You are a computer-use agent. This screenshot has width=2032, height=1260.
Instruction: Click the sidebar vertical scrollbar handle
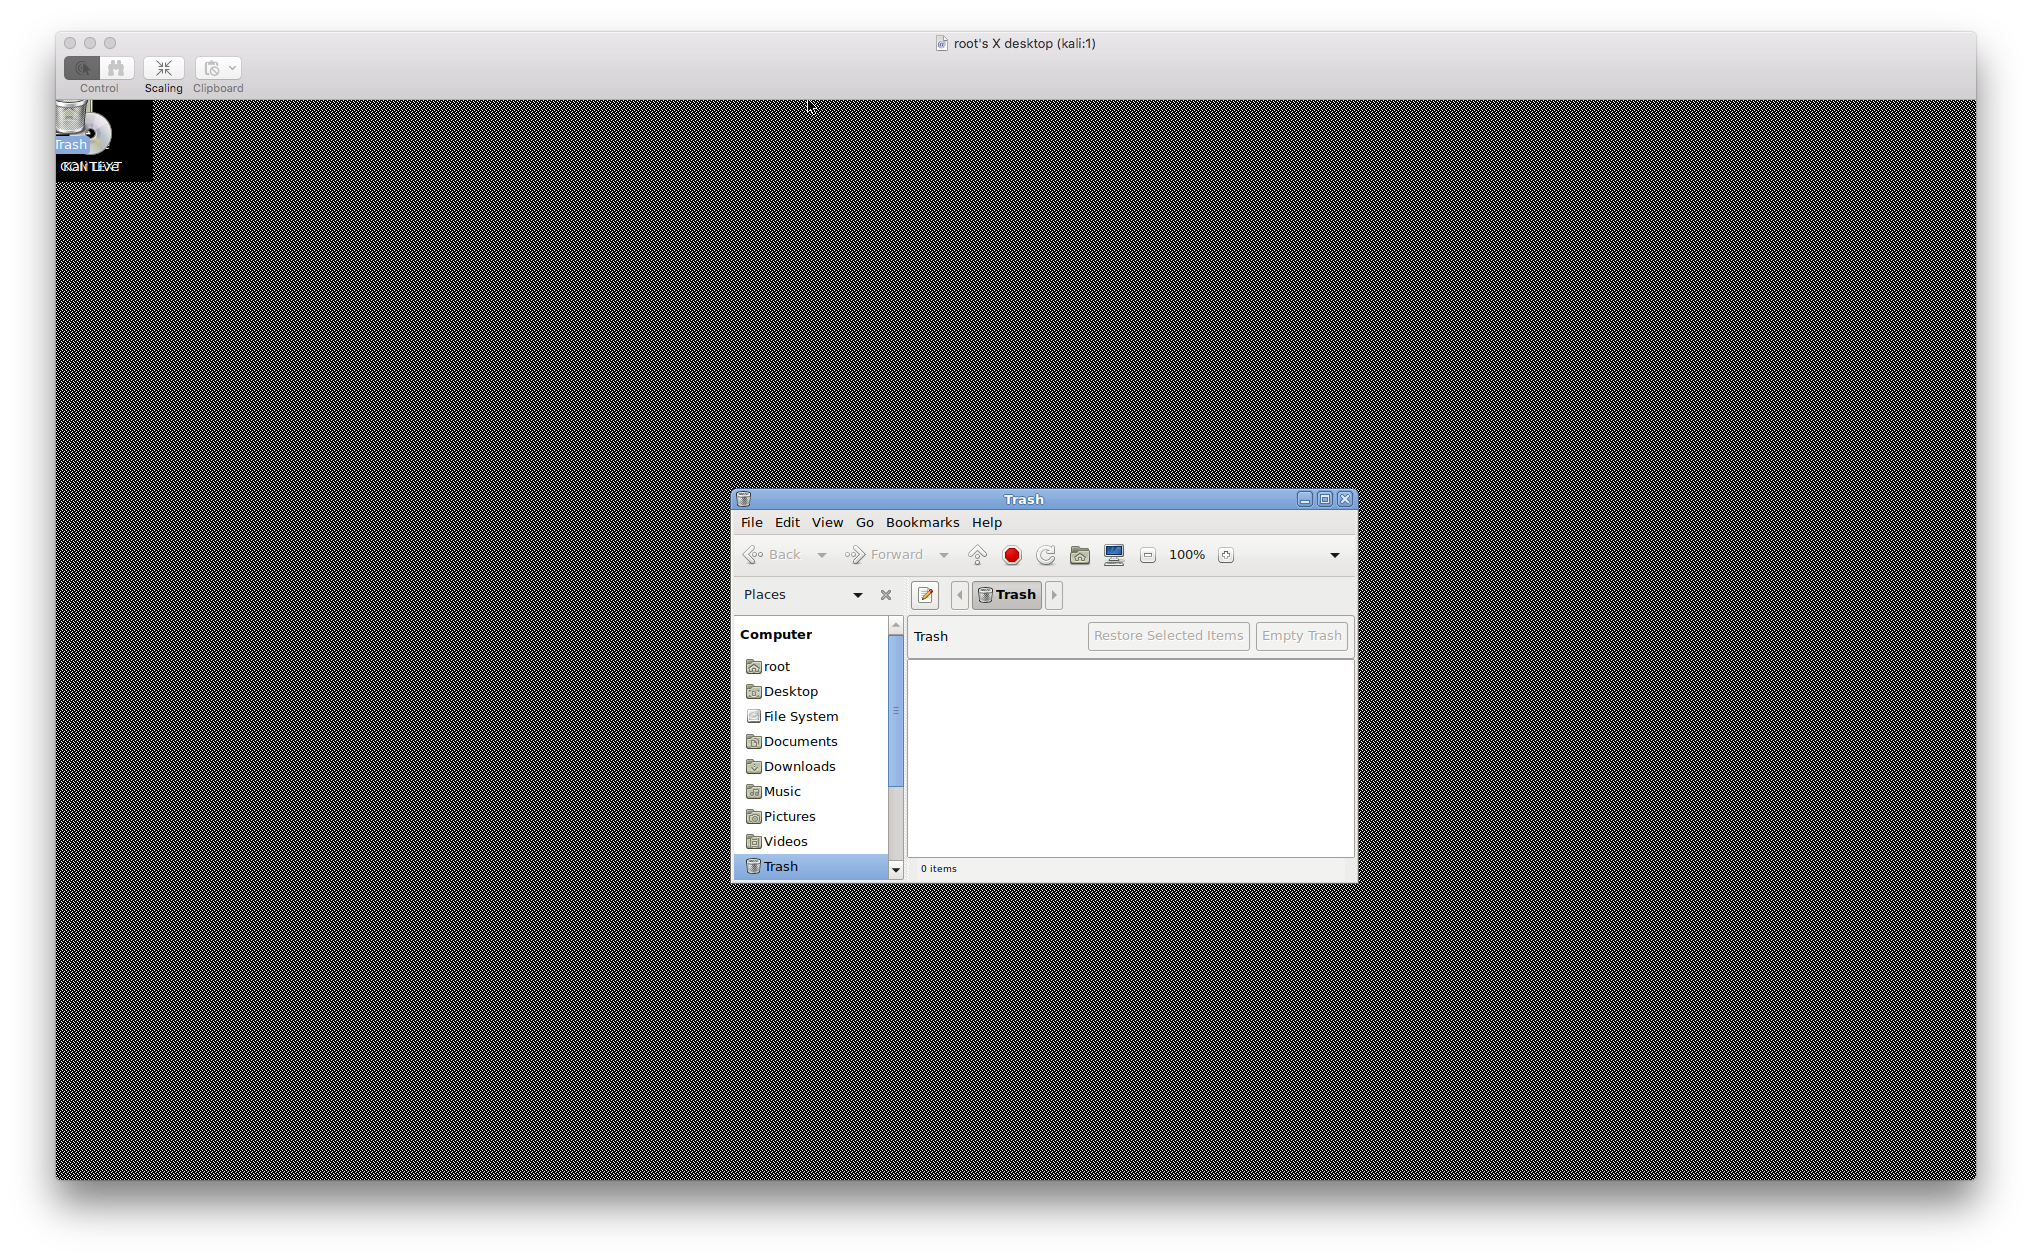click(896, 710)
